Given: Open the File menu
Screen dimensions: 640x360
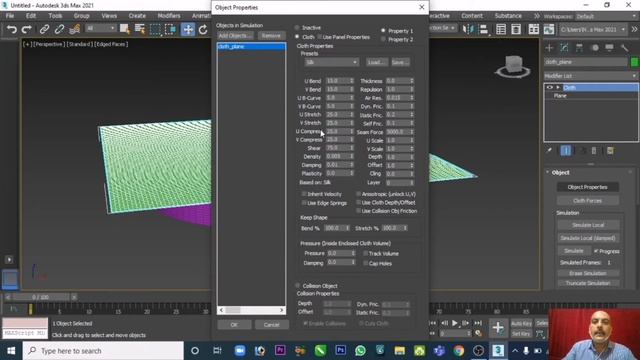Looking at the screenshot, I should click(10, 16).
